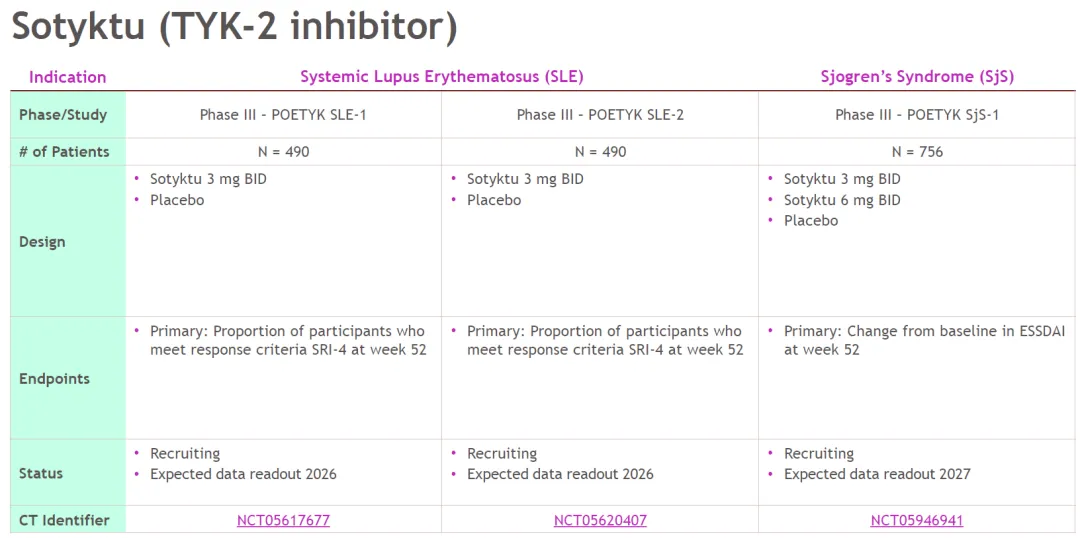This screenshot has height=538, width=1080.
Task: Select the Indication column header
Action: point(67,77)
